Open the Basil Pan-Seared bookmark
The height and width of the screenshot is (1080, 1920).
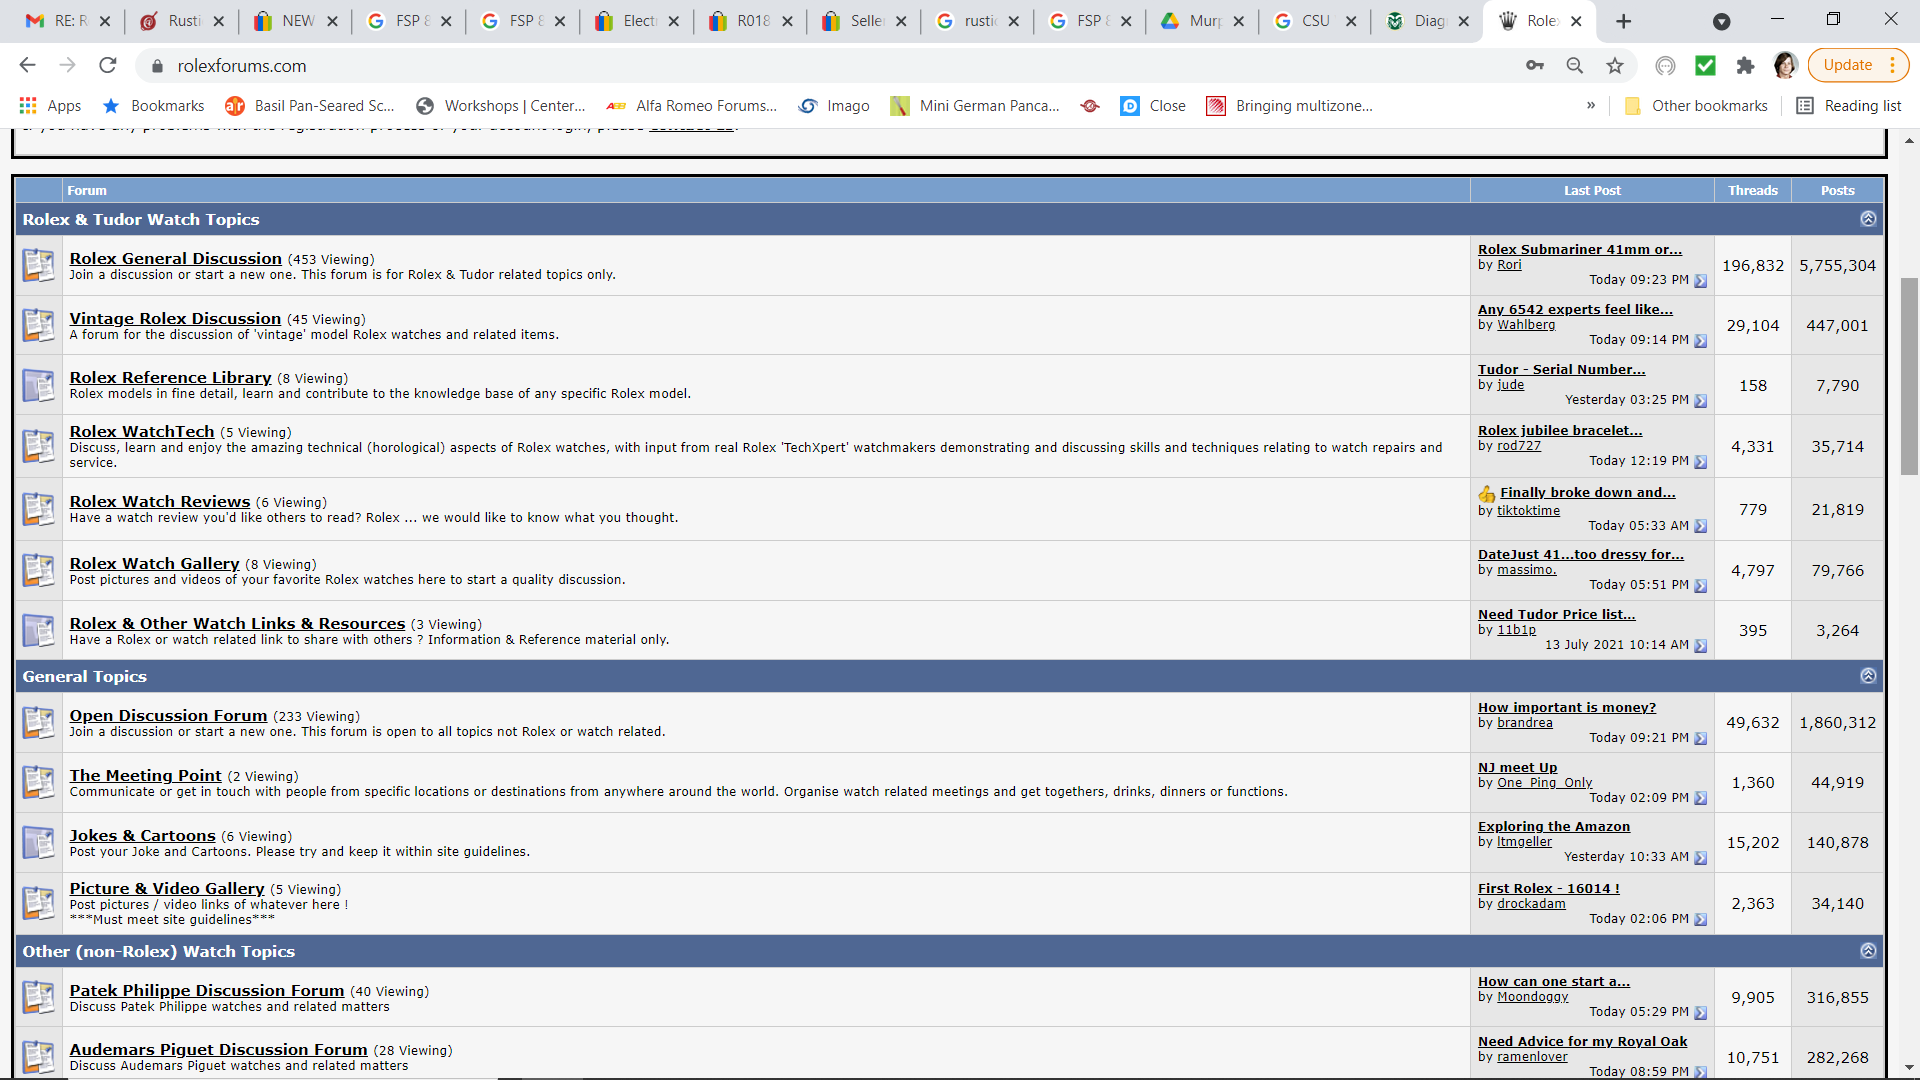click(x=310, y=106)
